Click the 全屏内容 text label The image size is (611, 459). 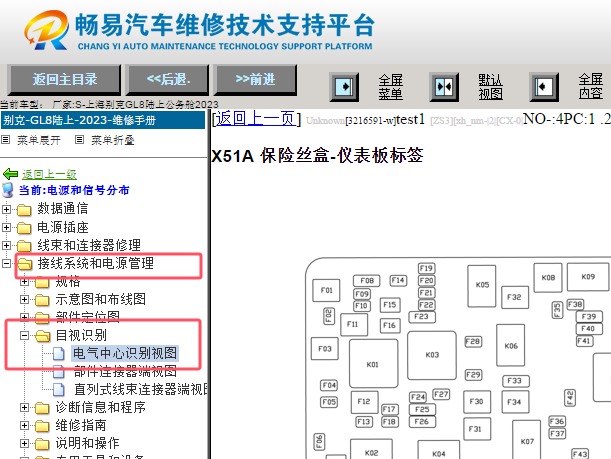pos(590,87)
